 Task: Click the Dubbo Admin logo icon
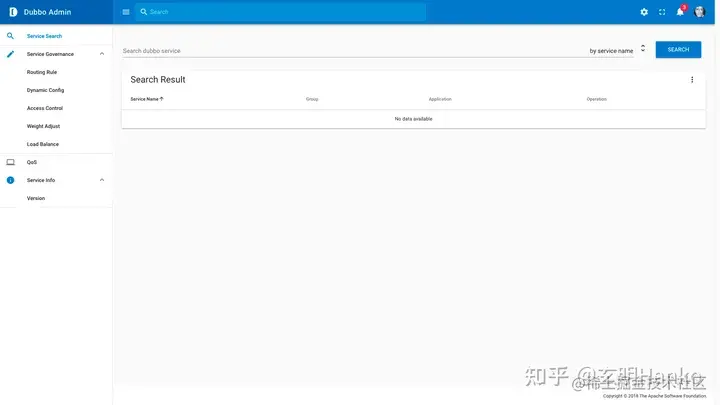pyautogui.click(x=13, y=12)
